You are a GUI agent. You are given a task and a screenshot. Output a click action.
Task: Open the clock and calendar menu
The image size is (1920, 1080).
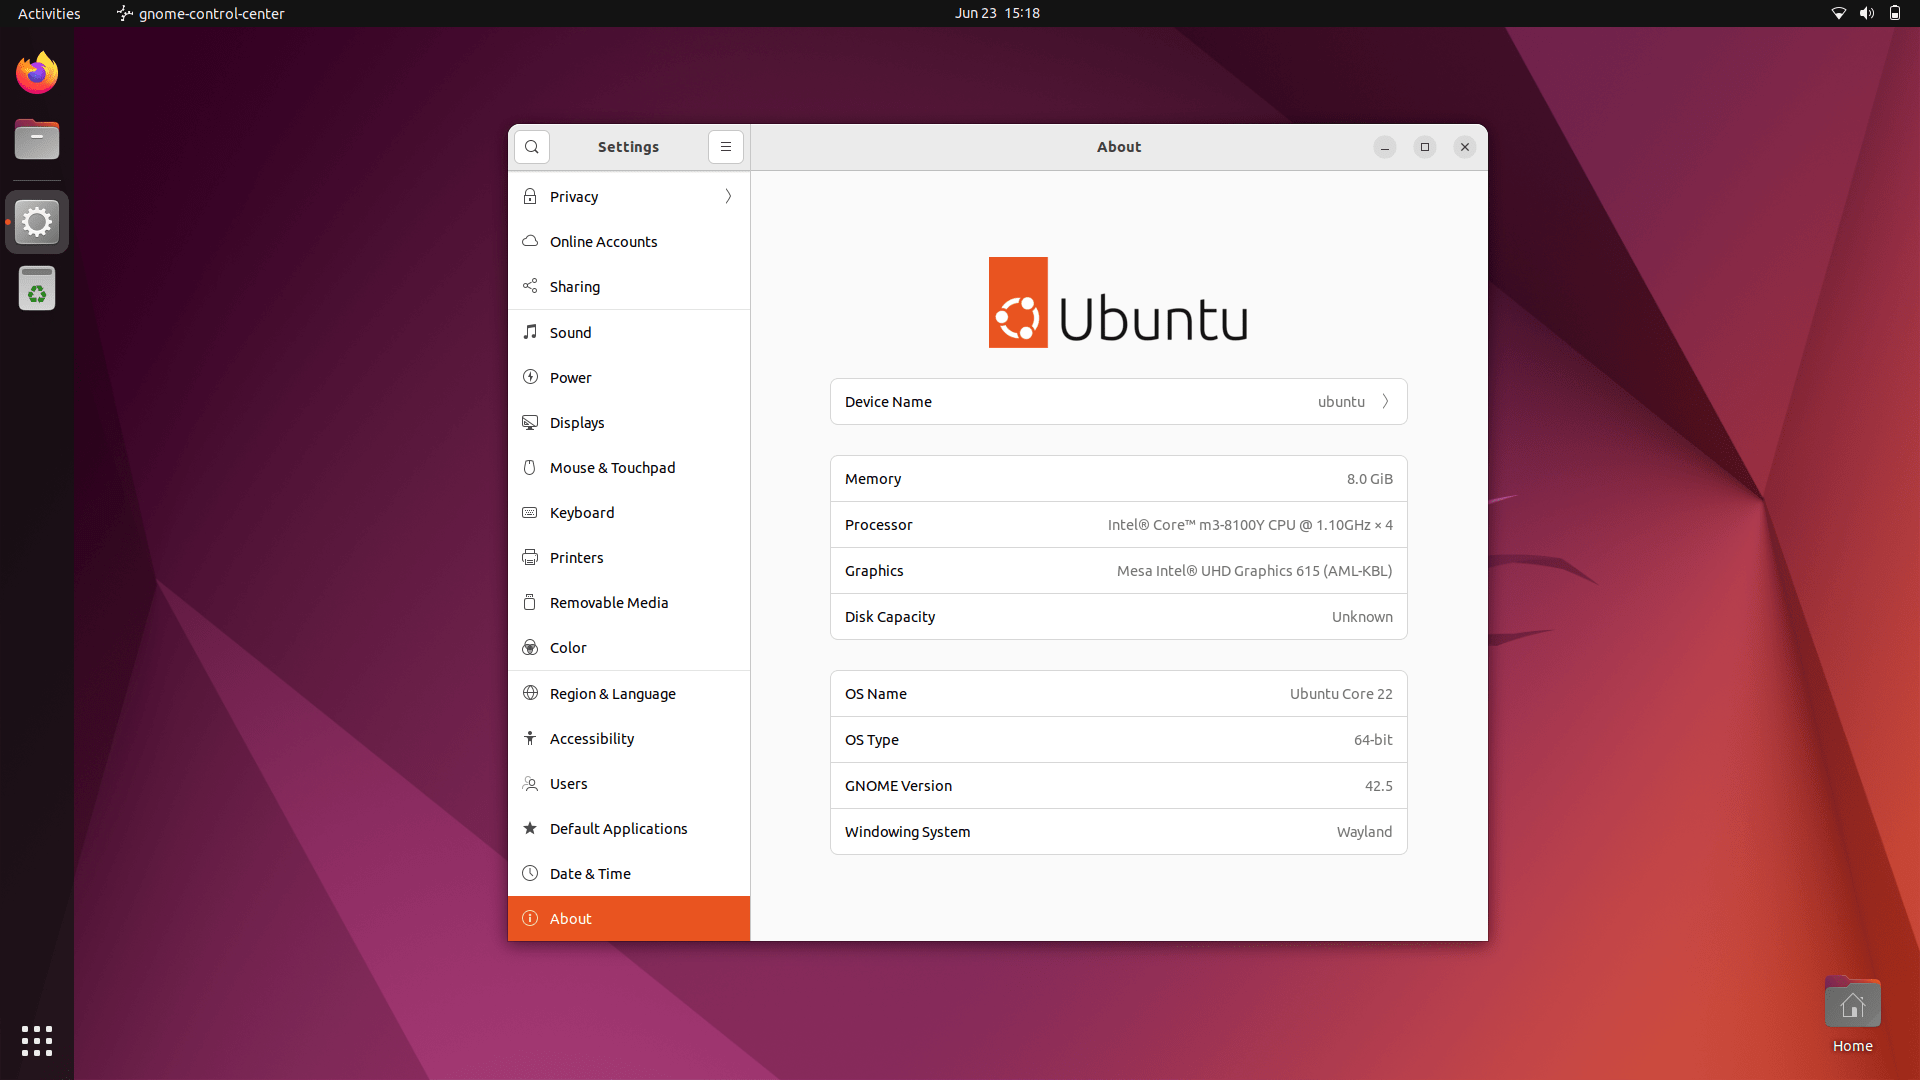click(x=997, y=13)
